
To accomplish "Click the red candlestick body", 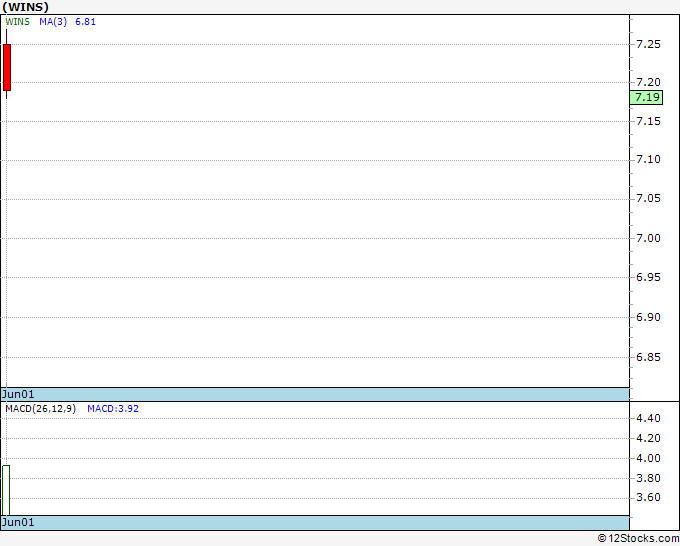I will click(x=7, y=67).
